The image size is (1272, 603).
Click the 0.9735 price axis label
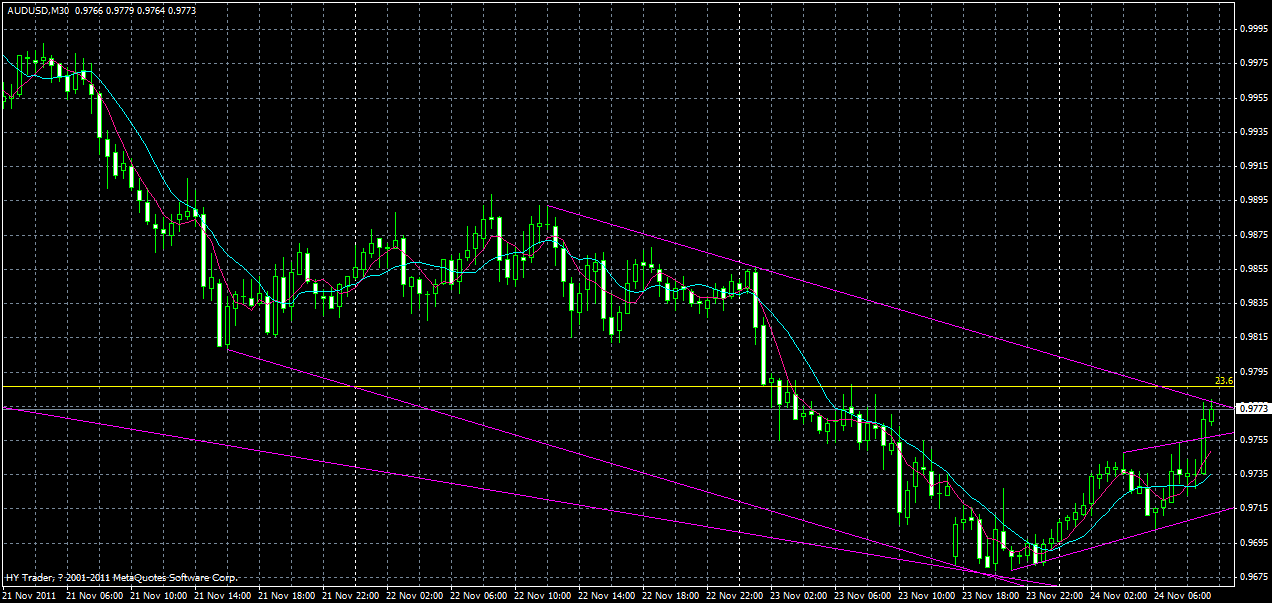click(1254, 474)
